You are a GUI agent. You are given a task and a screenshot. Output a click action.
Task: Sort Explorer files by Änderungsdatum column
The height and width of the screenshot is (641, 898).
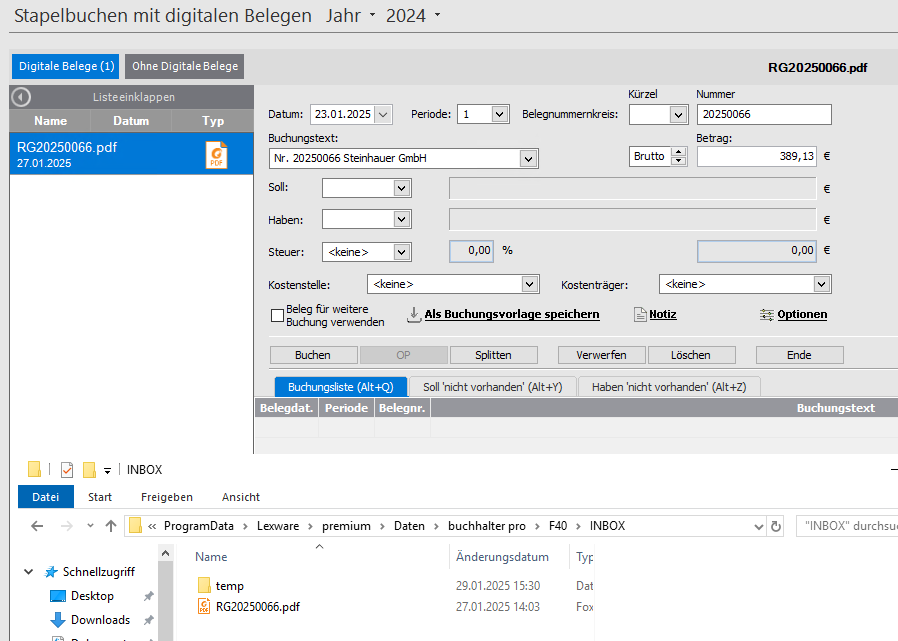click(502, 557)
